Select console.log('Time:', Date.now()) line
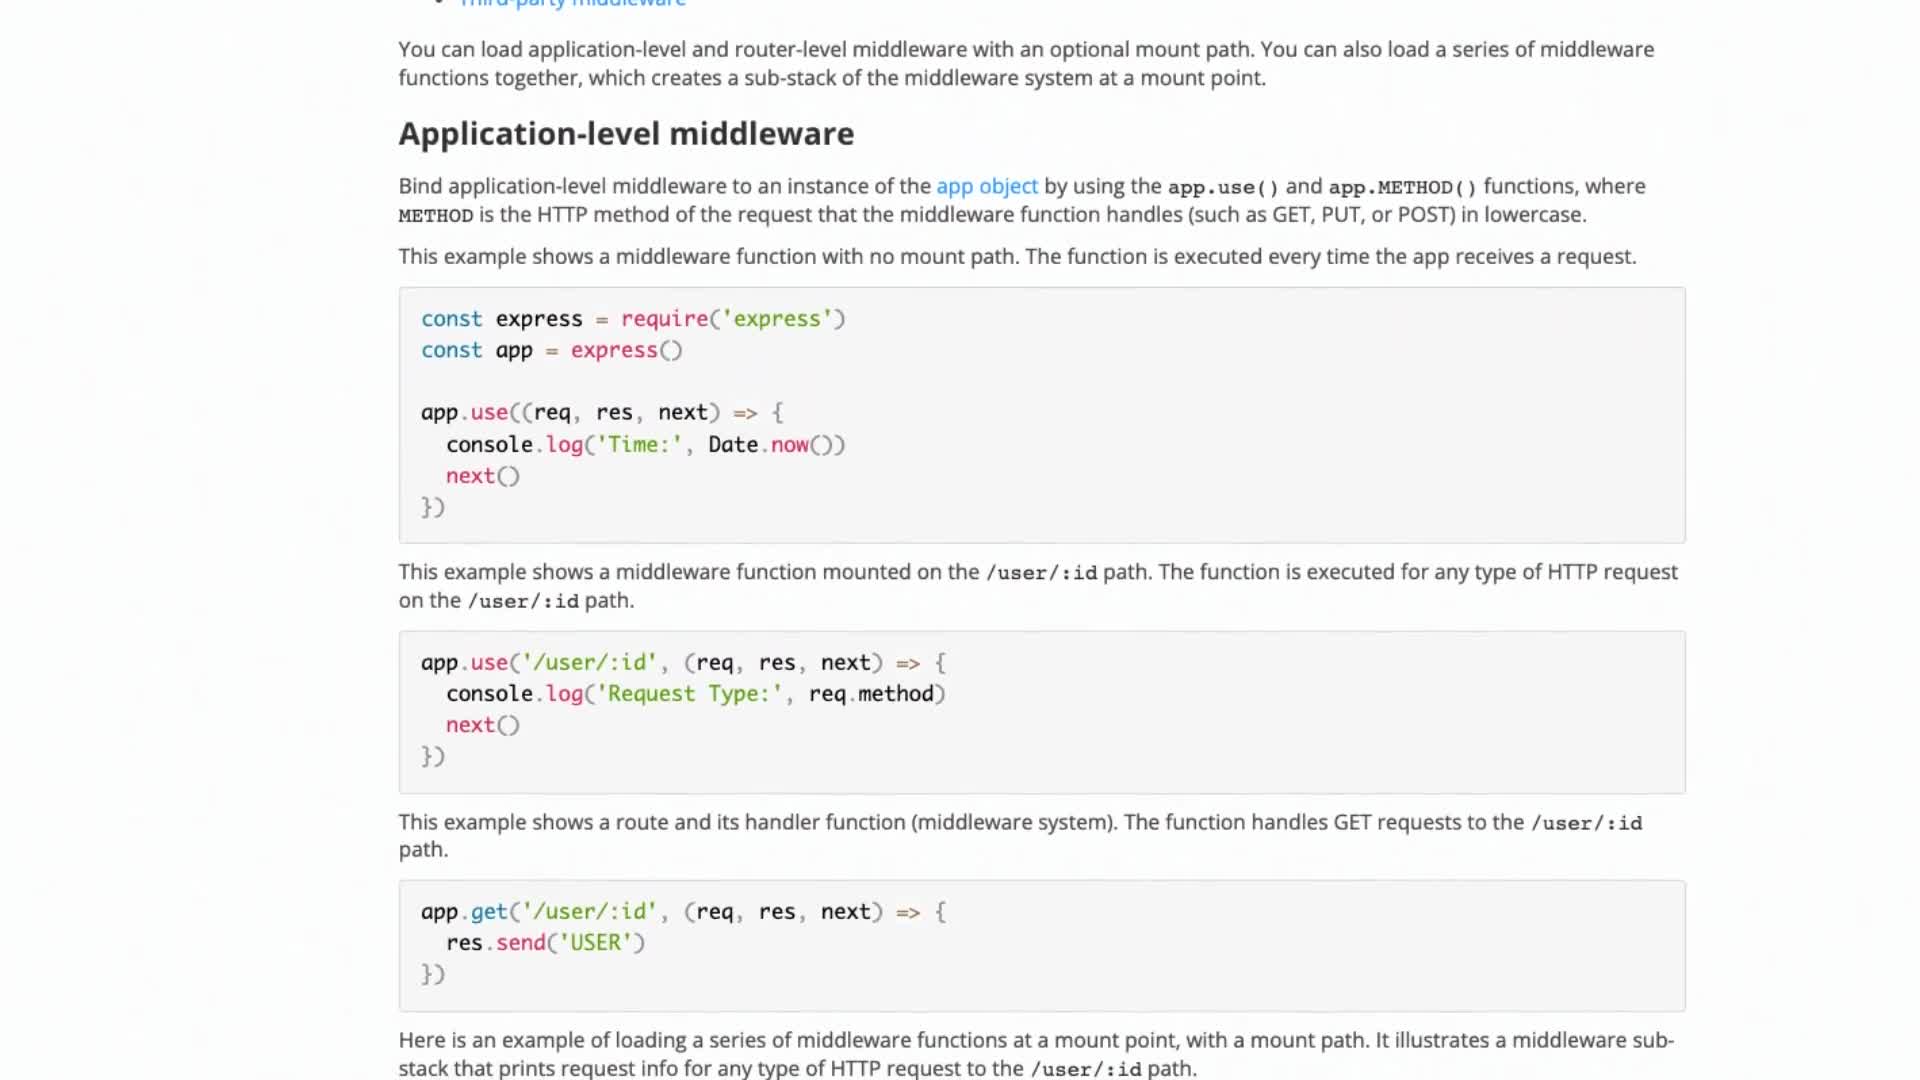Screen dimensions: 1920x1080 tap(645, 444)
